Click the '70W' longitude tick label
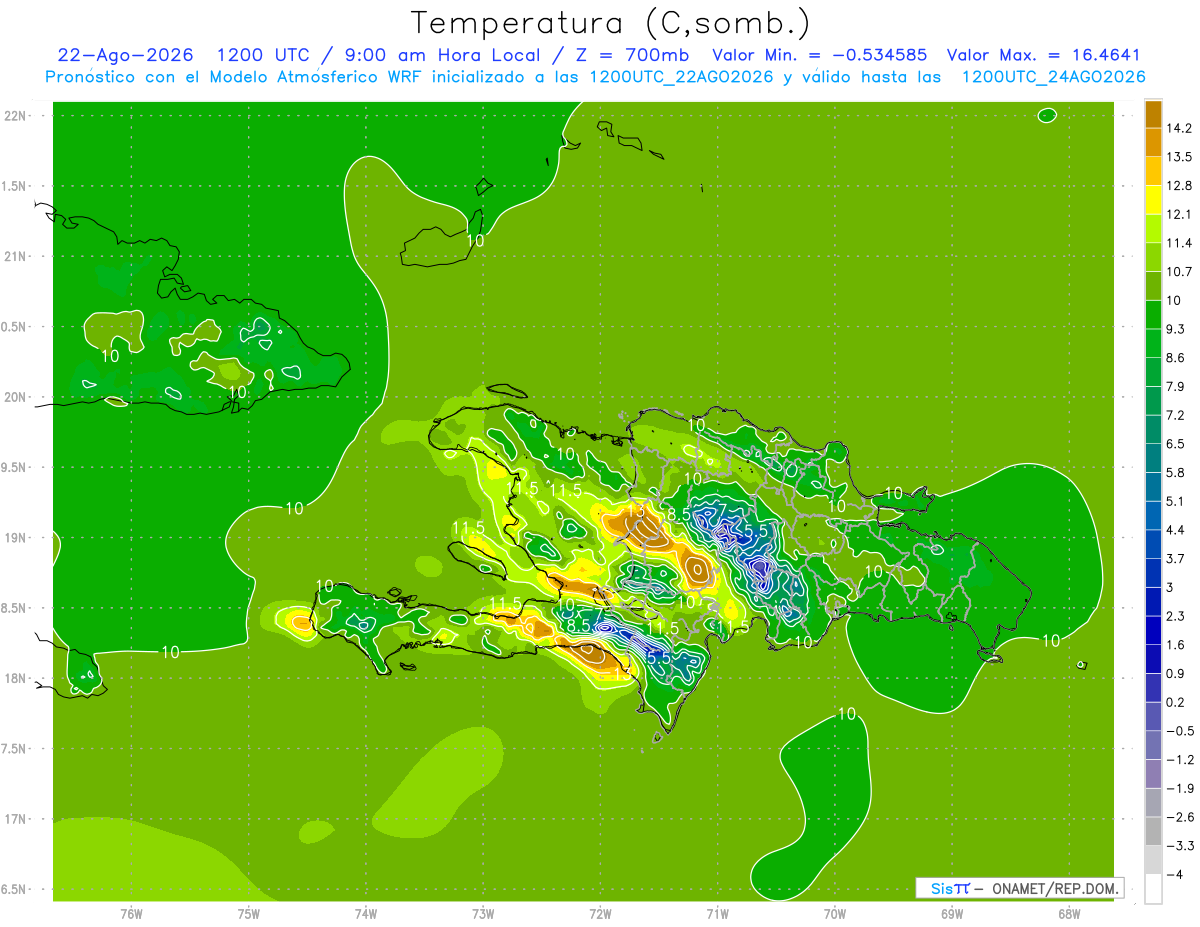Image resolution: width=1200 pixels, height=927 pixels. 835,913
